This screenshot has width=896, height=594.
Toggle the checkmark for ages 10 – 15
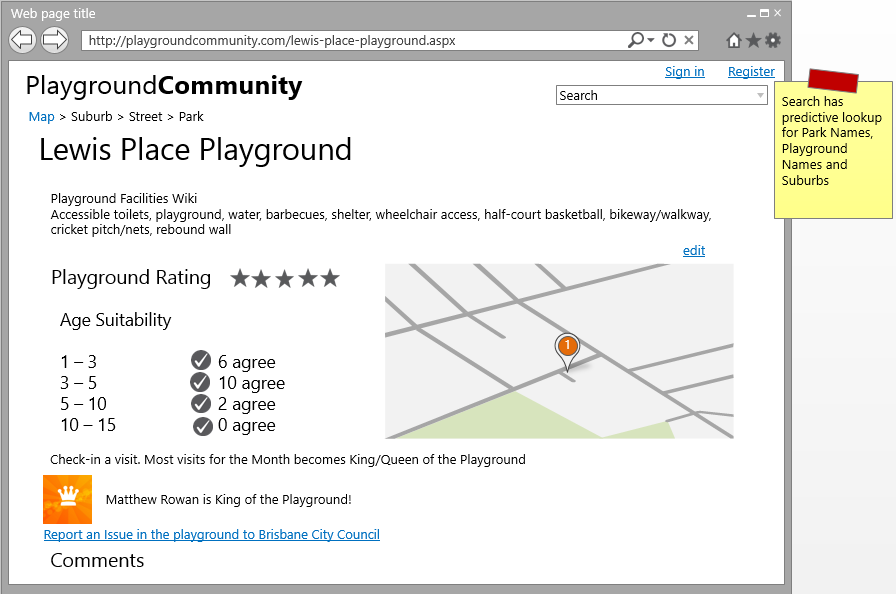[203, 426]
